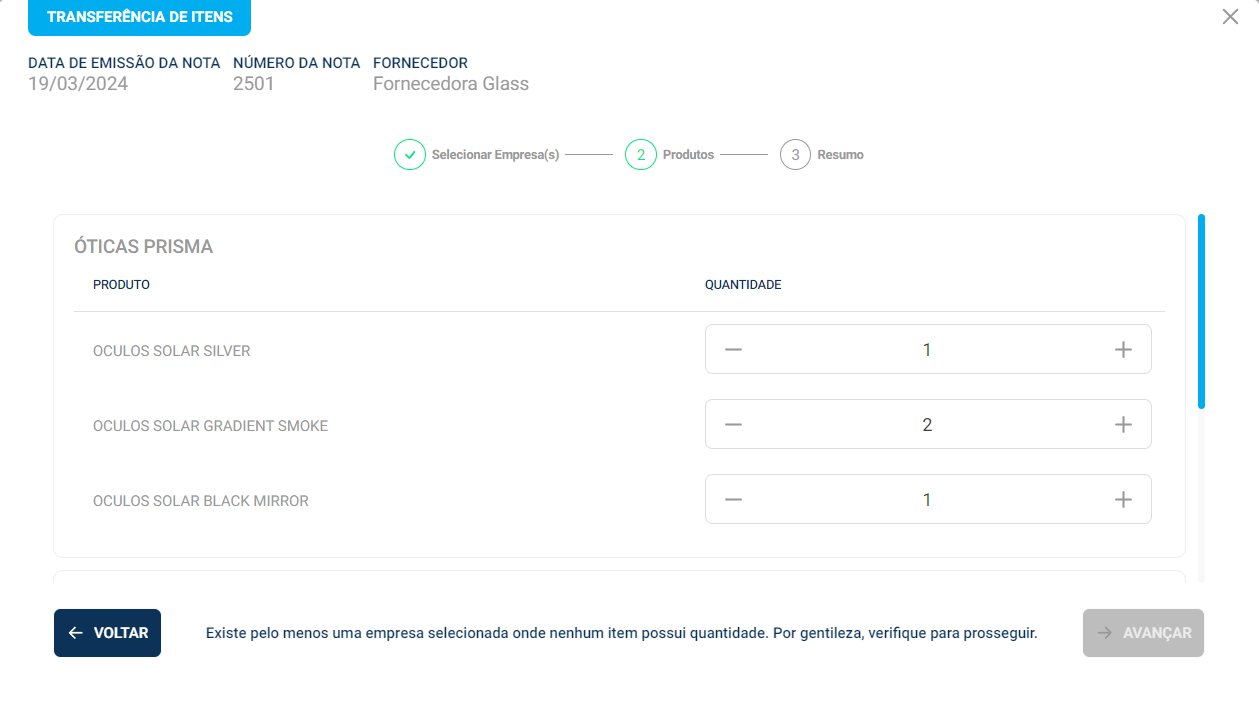The height and width of the screenshot is (708, 1259).
Task: Go to step 2 Produtos
Action: click(641, 155)
